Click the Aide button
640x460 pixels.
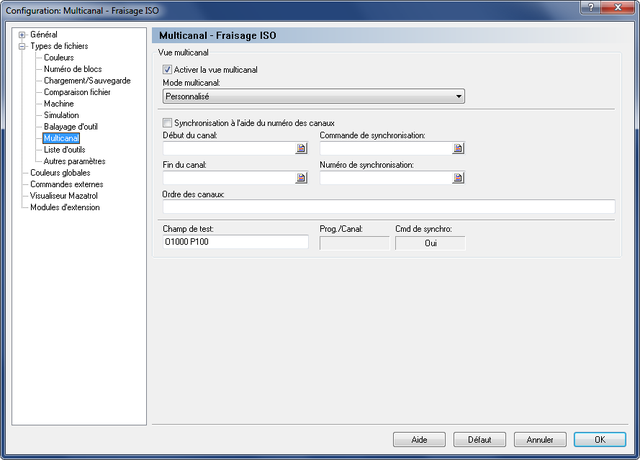coord(419,440)
